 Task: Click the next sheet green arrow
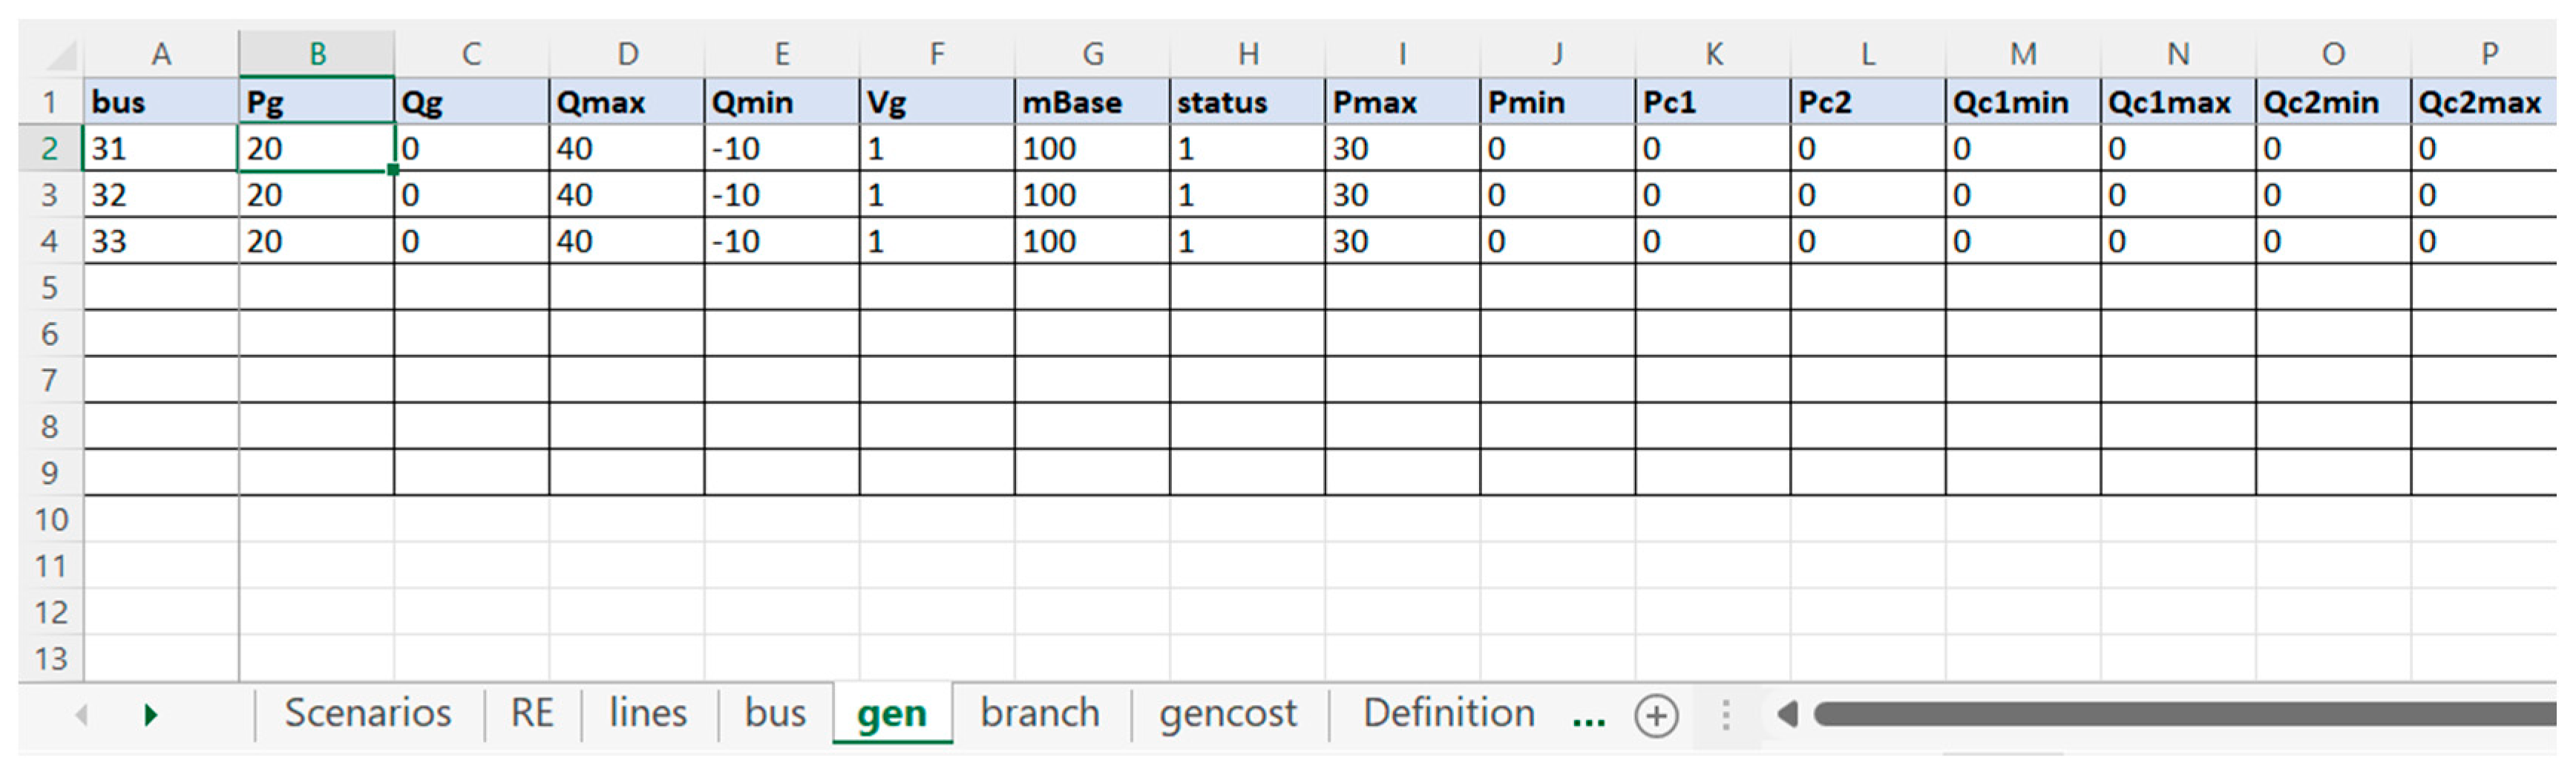pos(150,715)
